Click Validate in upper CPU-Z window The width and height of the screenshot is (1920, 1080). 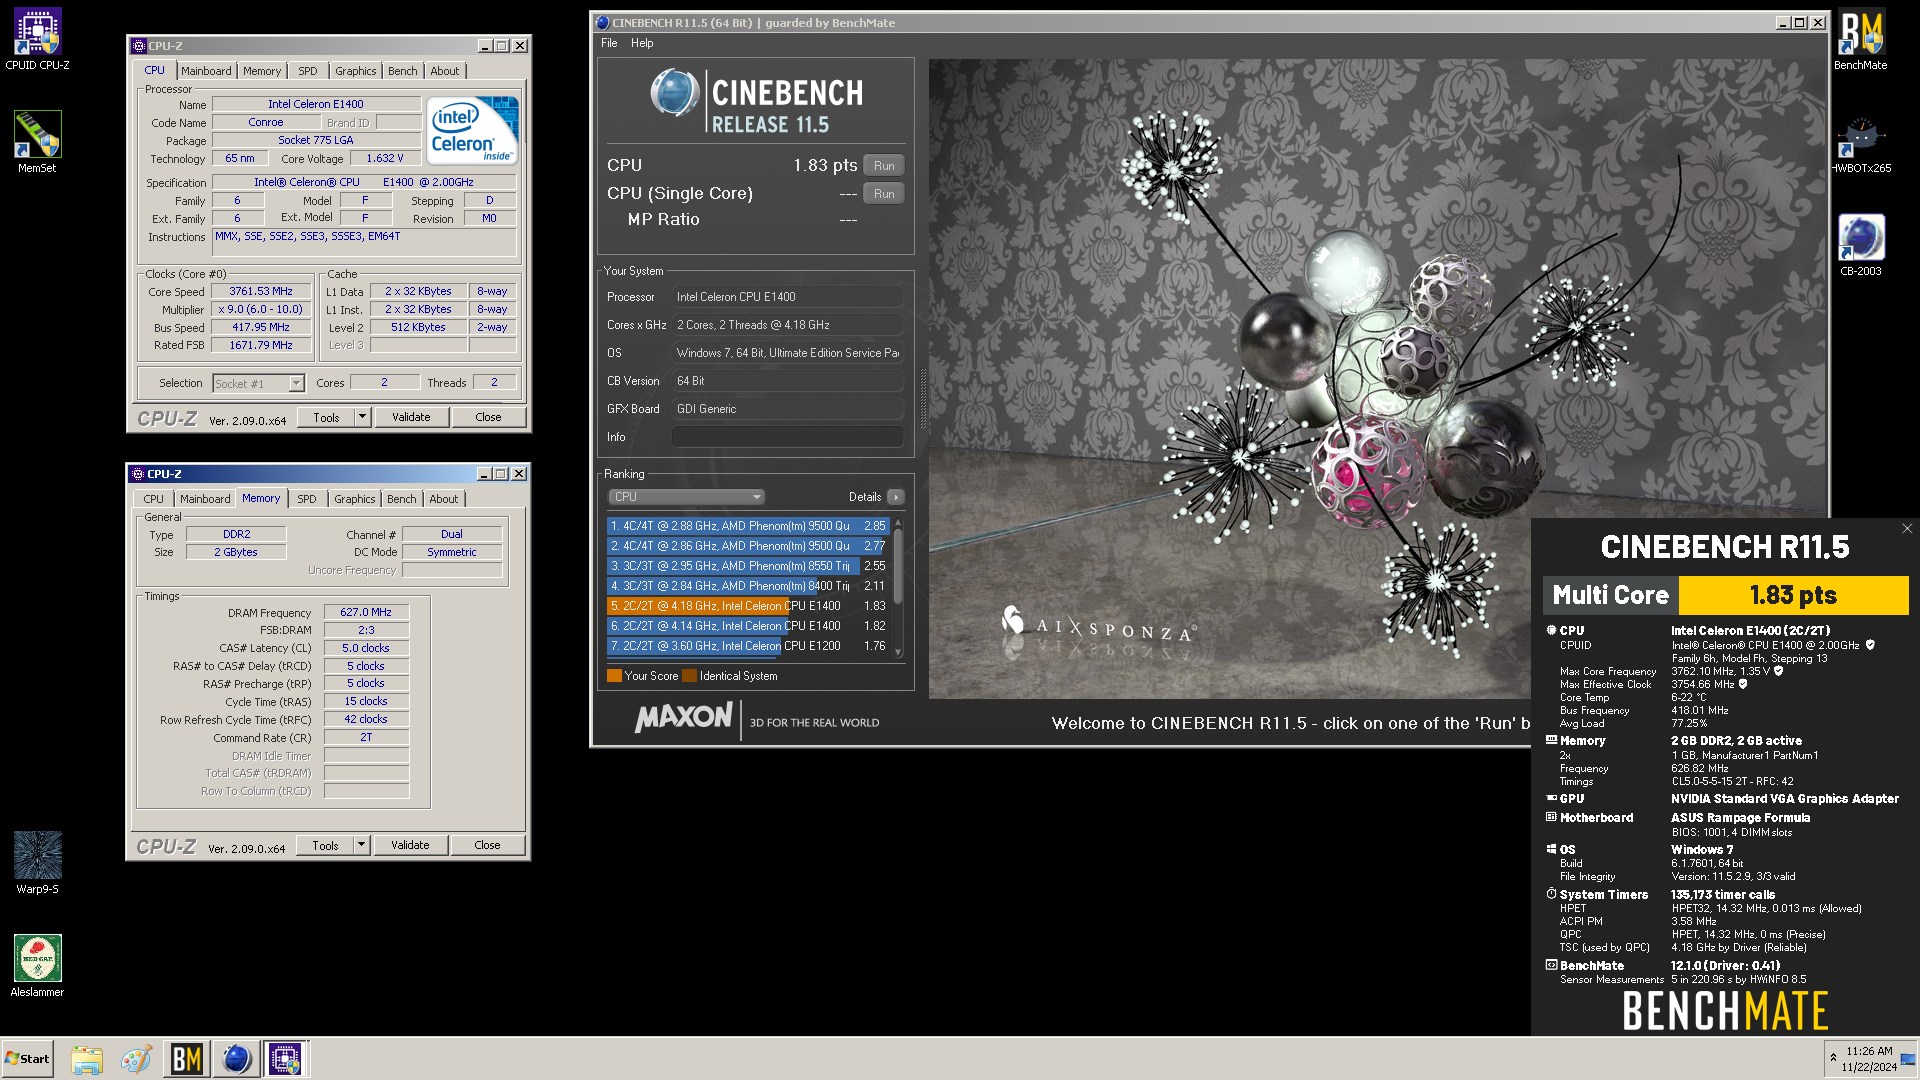coord(411,417)
